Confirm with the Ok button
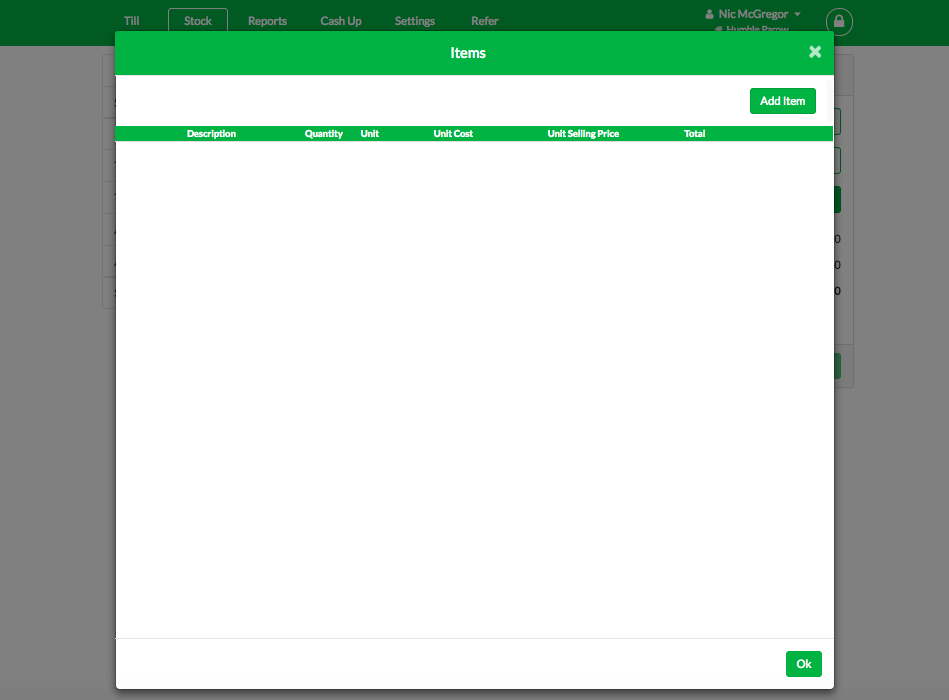Viewport: 949px width, 700px height. point(804,664)
